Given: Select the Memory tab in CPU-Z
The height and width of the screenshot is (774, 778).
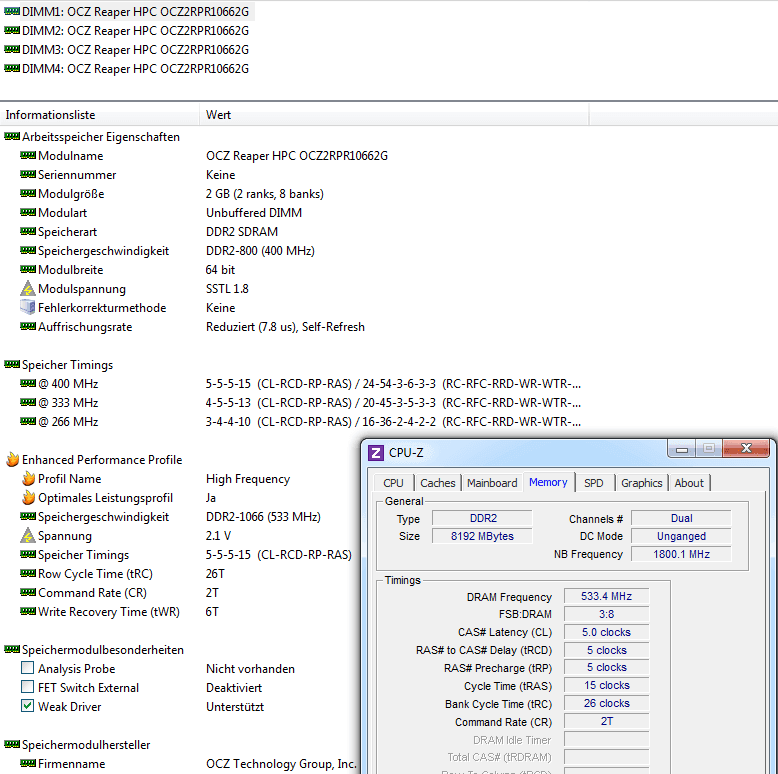Looking at the screenshot, I should (x=548, y=482).
